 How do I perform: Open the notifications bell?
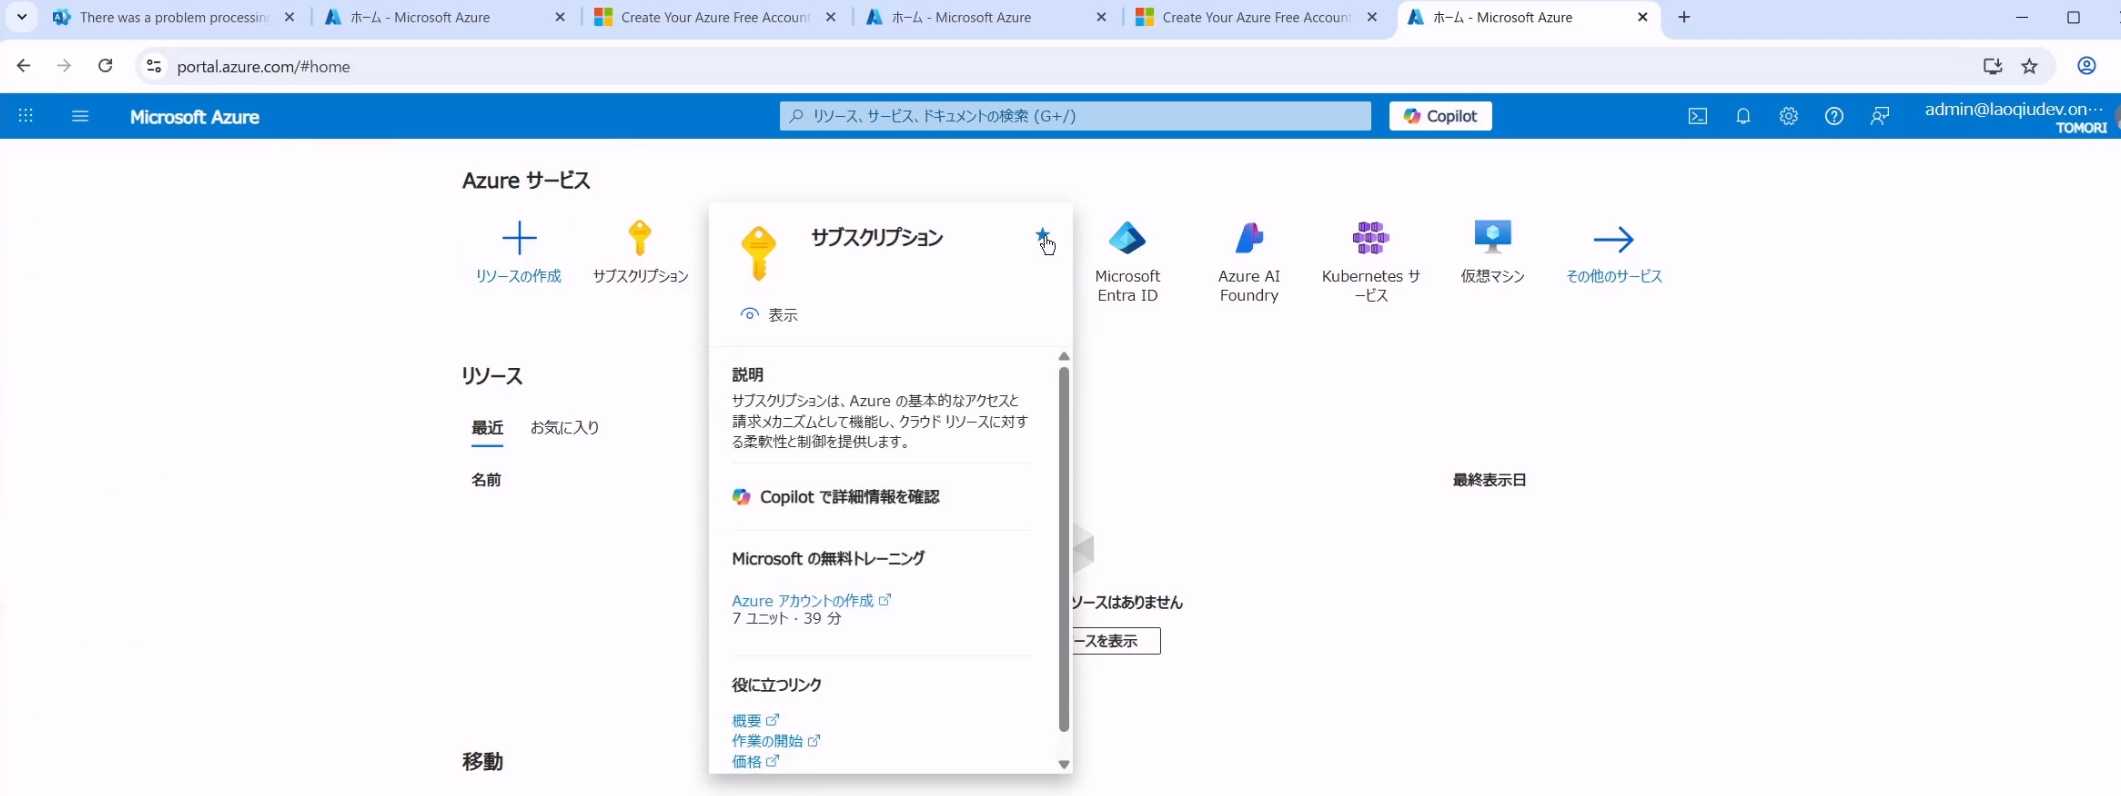tap(1743, 116)
